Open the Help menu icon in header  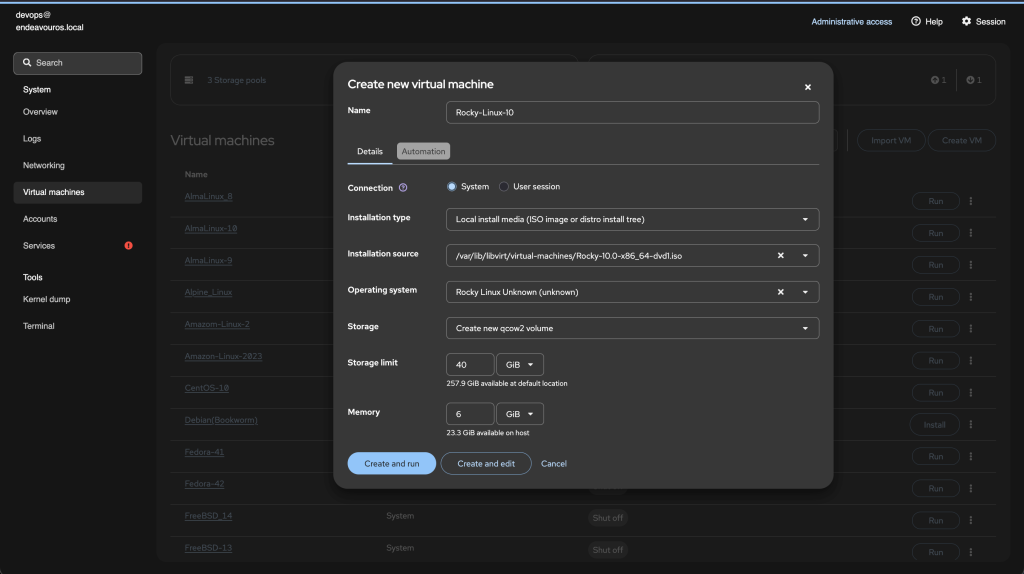pyautogui.click(x=916, y=22)
